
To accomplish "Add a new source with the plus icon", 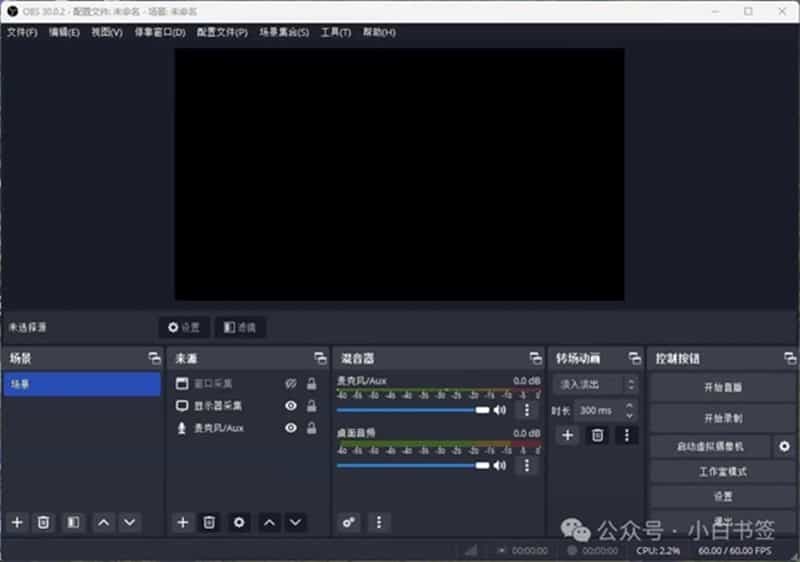I will pos(182,522).
